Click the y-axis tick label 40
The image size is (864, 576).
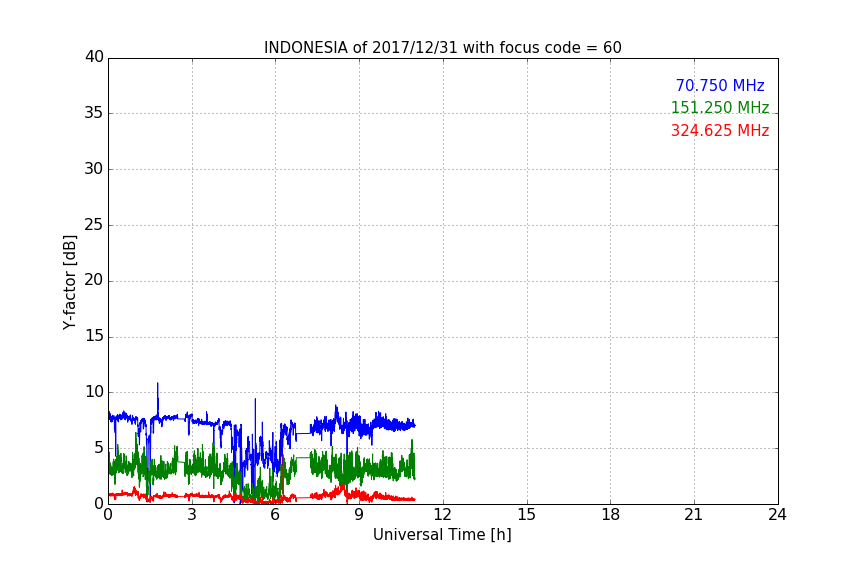coord(94,57)
